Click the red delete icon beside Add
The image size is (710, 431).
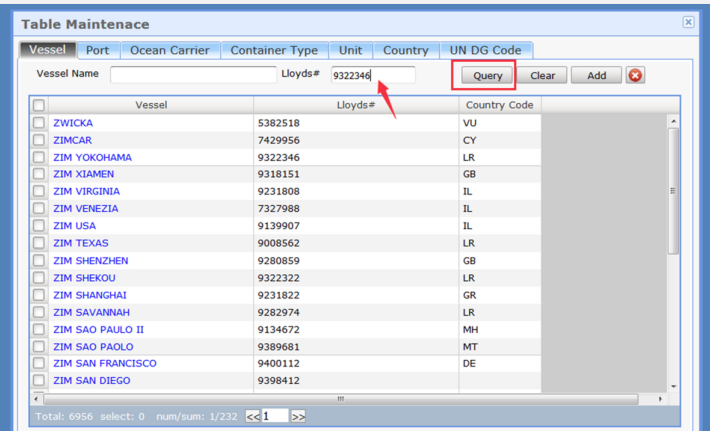pos(635,75)
